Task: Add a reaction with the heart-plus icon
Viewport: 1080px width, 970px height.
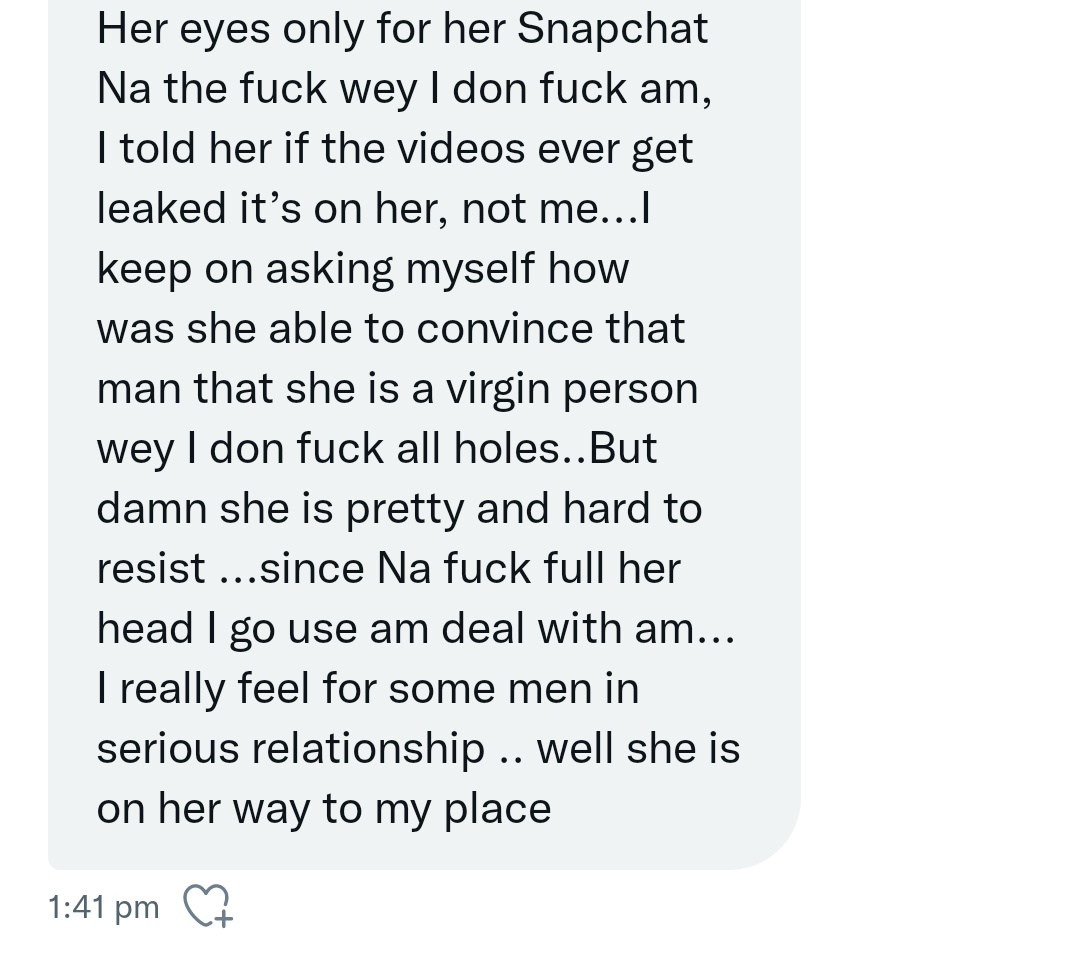Action: tap(208, 905)
